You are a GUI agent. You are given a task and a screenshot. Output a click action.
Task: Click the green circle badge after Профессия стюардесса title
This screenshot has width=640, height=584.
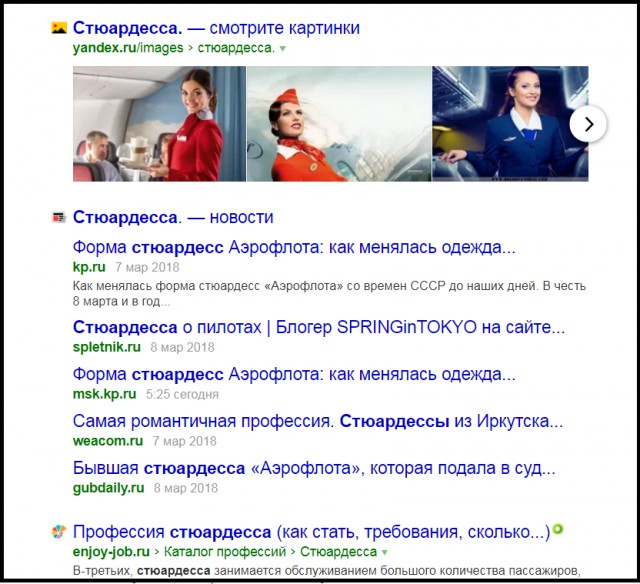coord(558,529)
